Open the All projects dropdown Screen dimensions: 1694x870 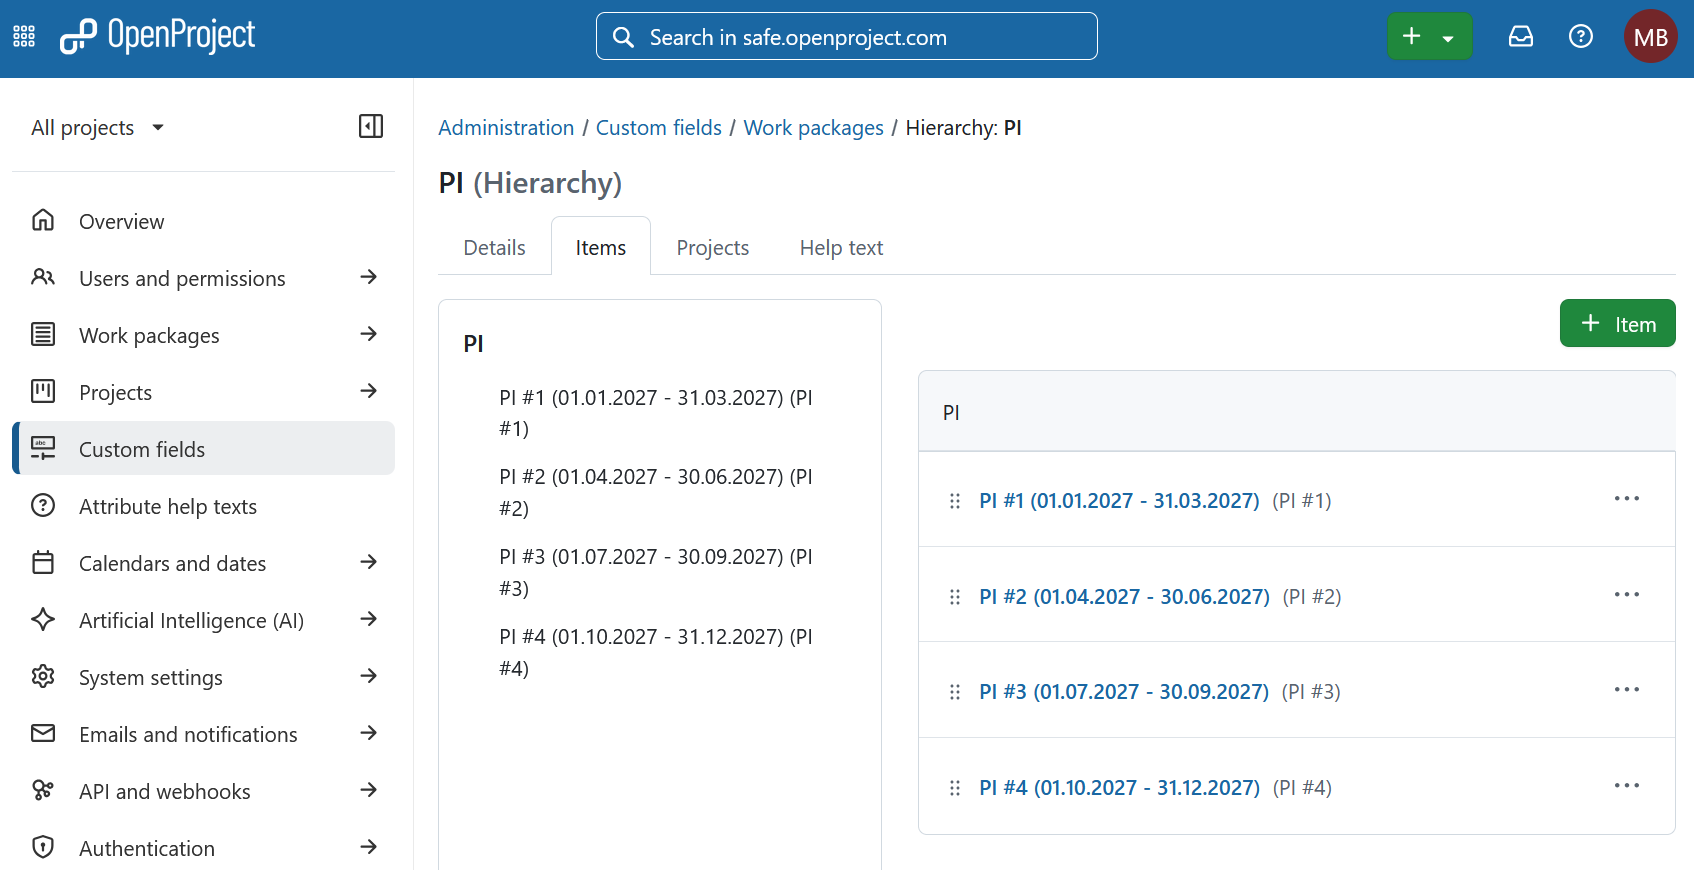[x=98, y=128]
